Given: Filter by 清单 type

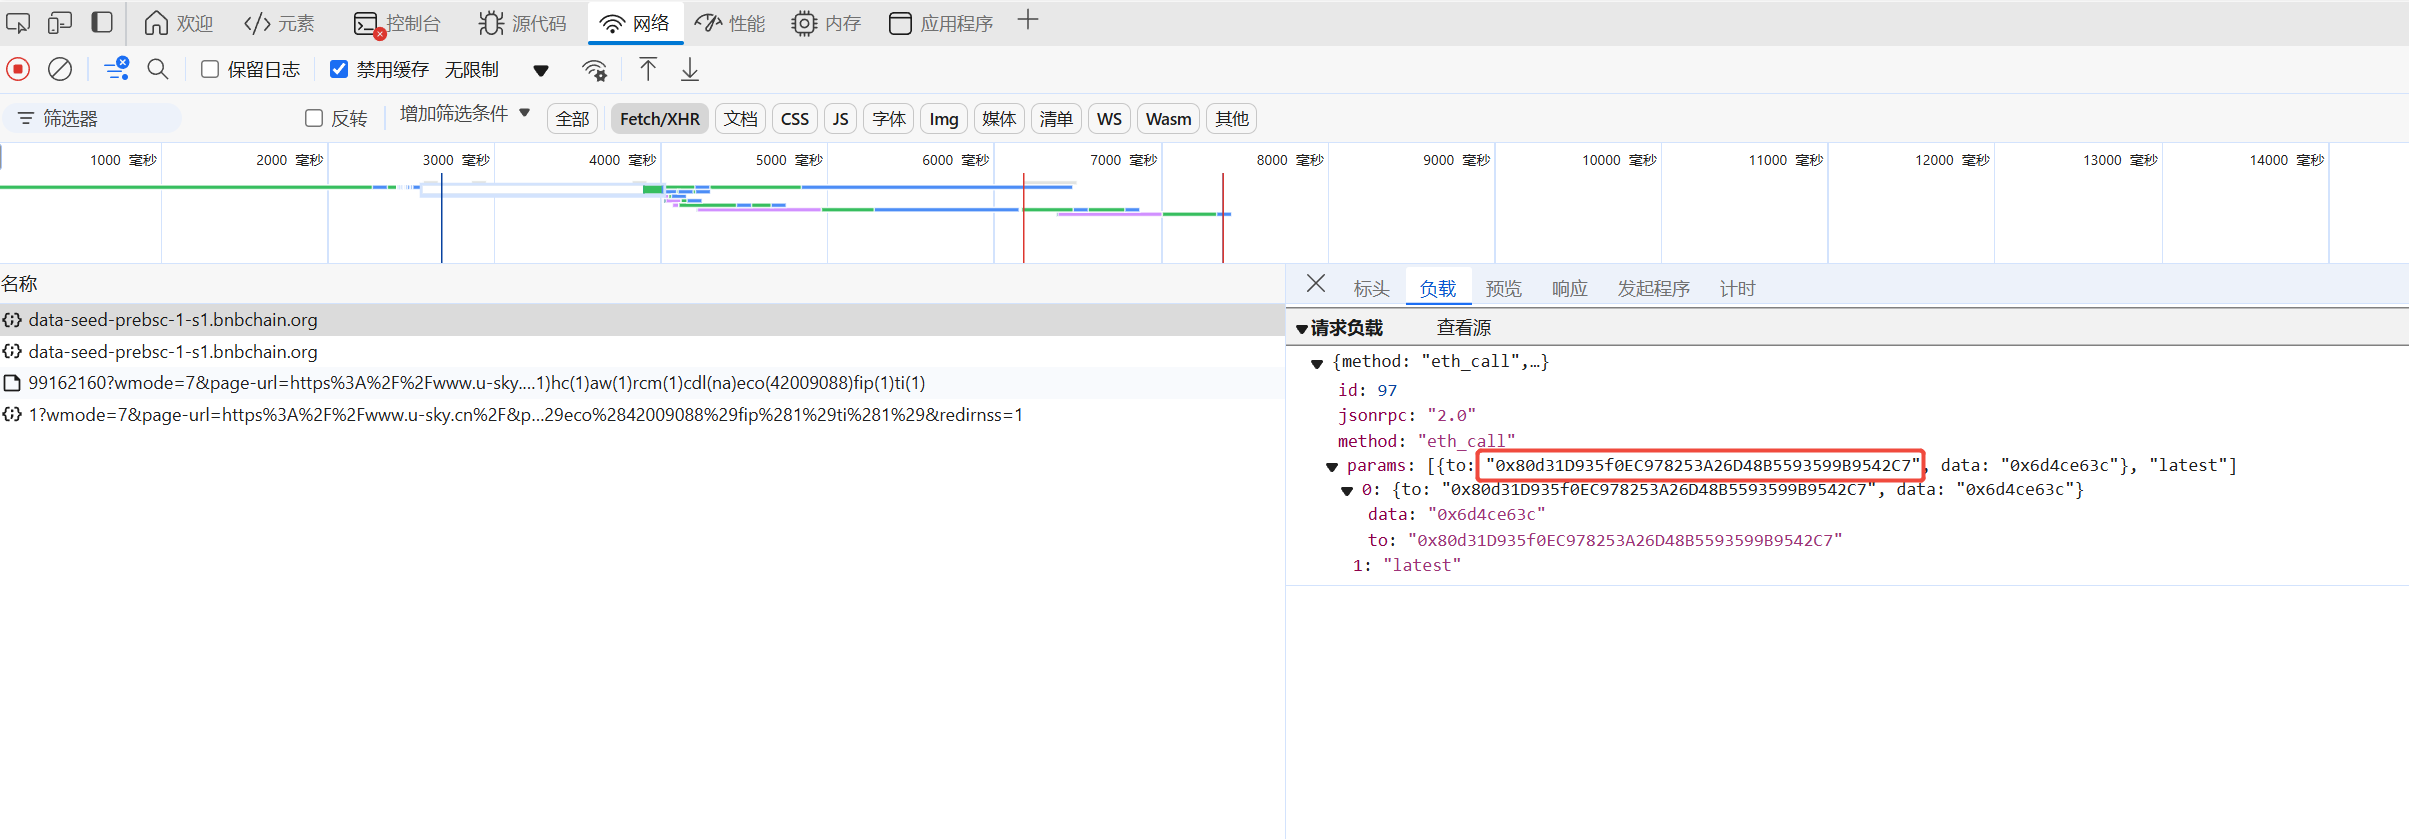Looking at the screenshot, I should click(x=1056, y=119).
